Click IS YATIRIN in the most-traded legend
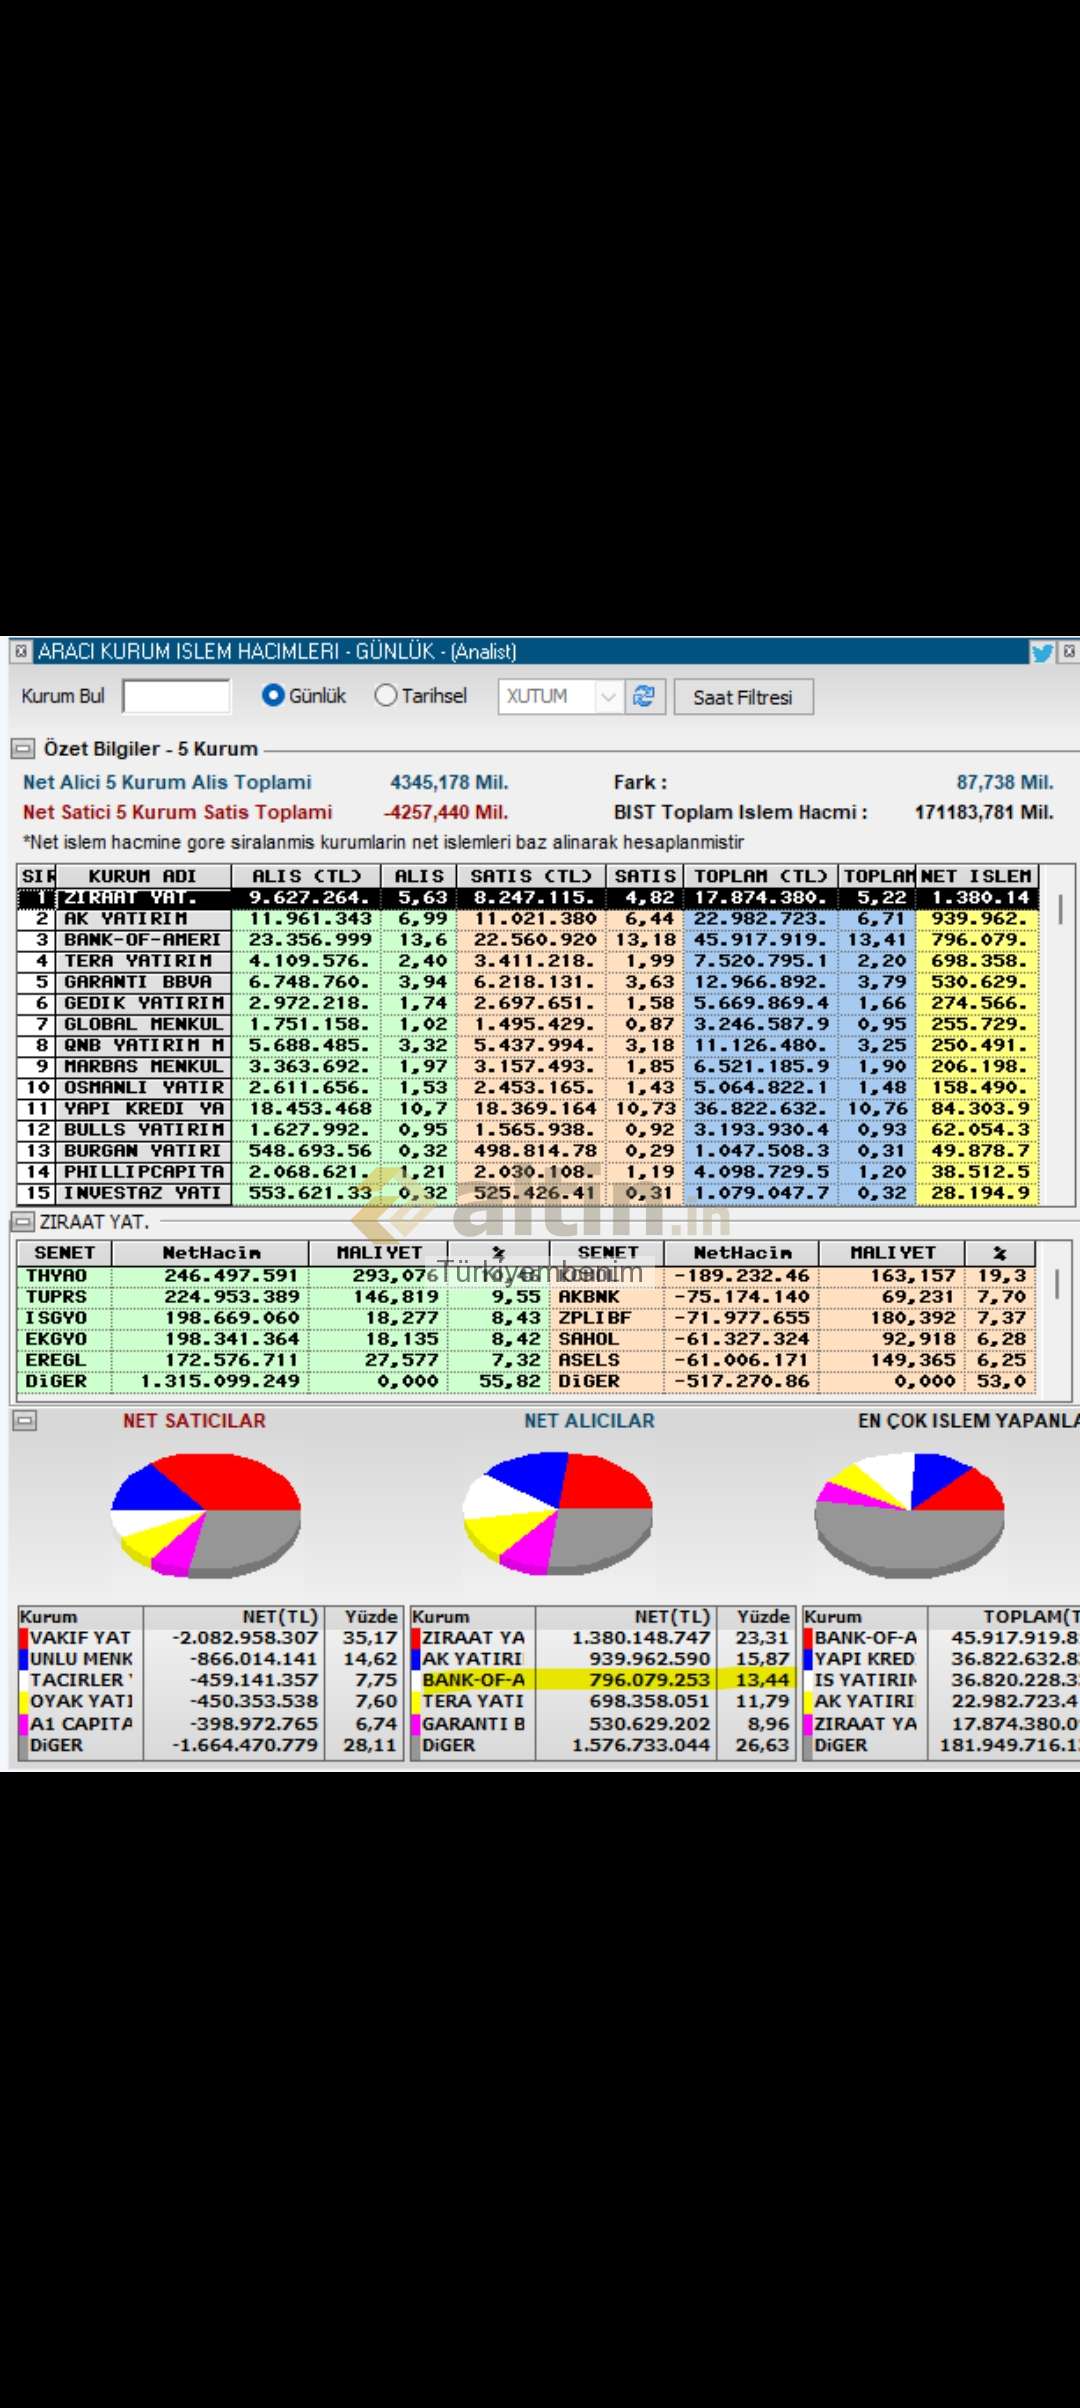The image size is (1080, 2408). pos(865,1680)
